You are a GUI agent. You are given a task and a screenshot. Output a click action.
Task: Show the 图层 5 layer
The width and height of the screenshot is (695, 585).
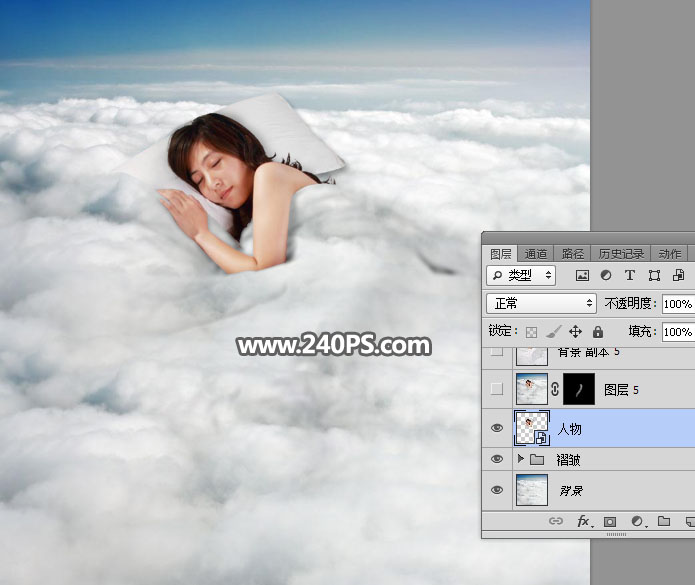[x=497, y=389]
